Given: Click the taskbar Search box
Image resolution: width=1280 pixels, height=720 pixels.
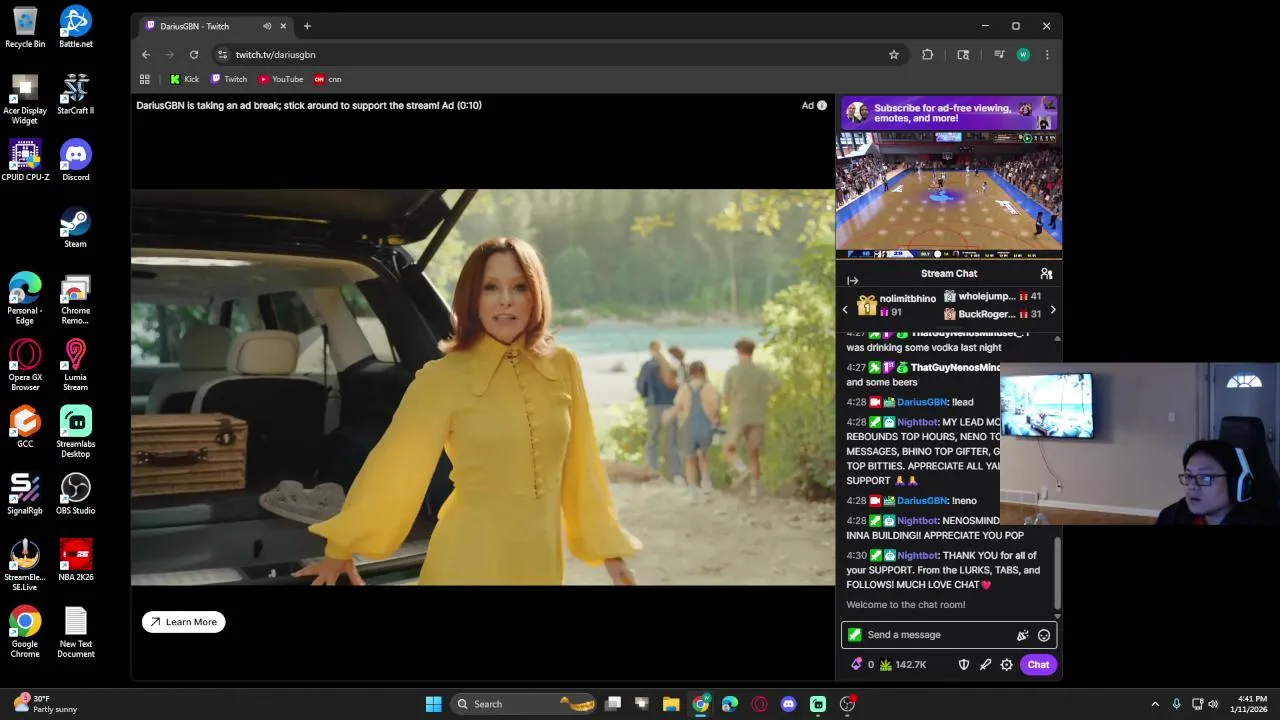Looking at the screenshot, I should 524,704.
